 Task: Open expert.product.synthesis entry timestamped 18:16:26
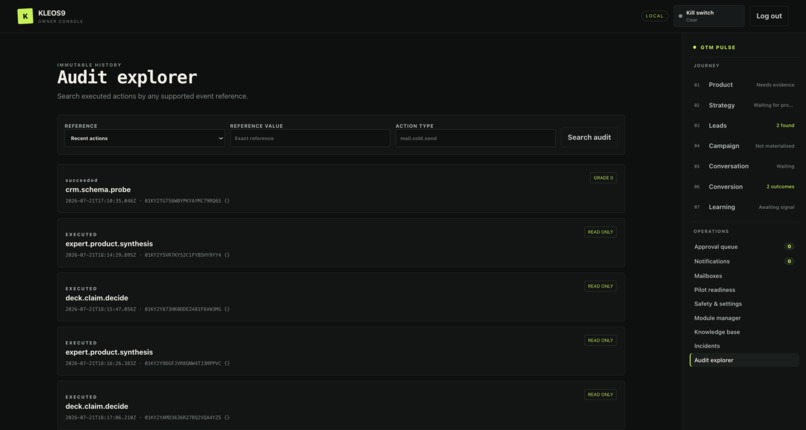click(341, 351)
